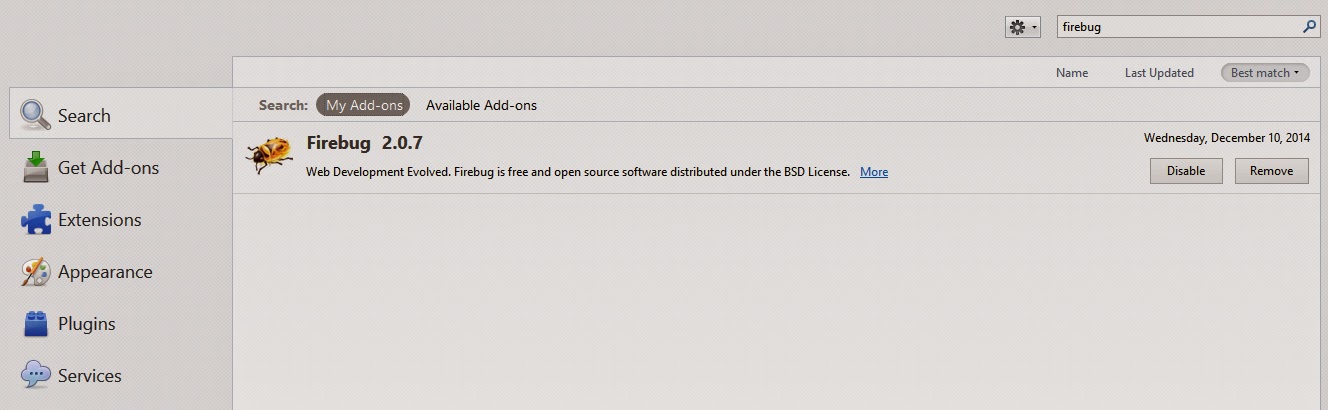The image size is (1328, 410).
Task: Open Appearance with the paint palette icon
Action: [x=35, y=271]
